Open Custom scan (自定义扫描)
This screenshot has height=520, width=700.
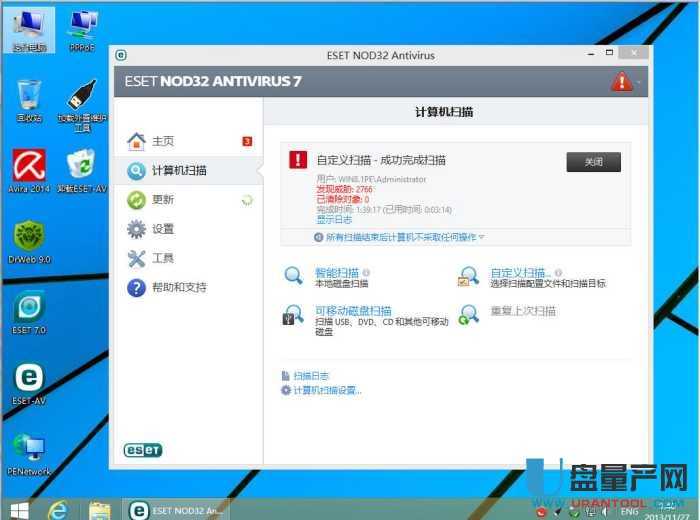(x=519, y=272)
